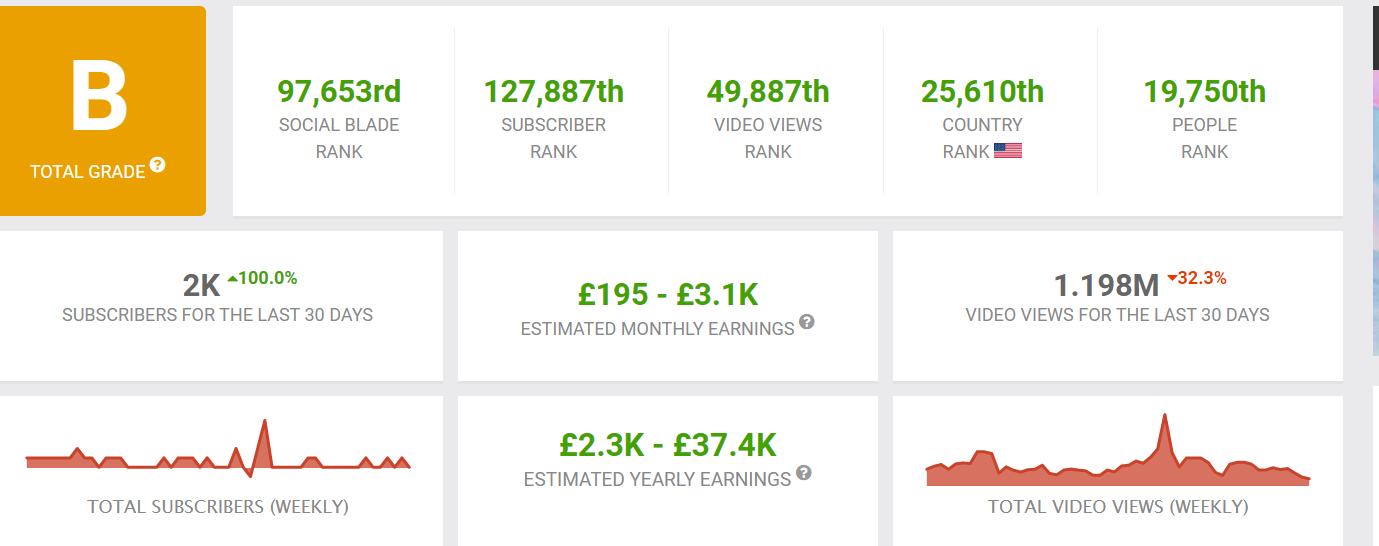Click the 25,610th country rank value
The height and width of the screenshot is (546, 1379).
pyautogui.click(x=982, y=92)
